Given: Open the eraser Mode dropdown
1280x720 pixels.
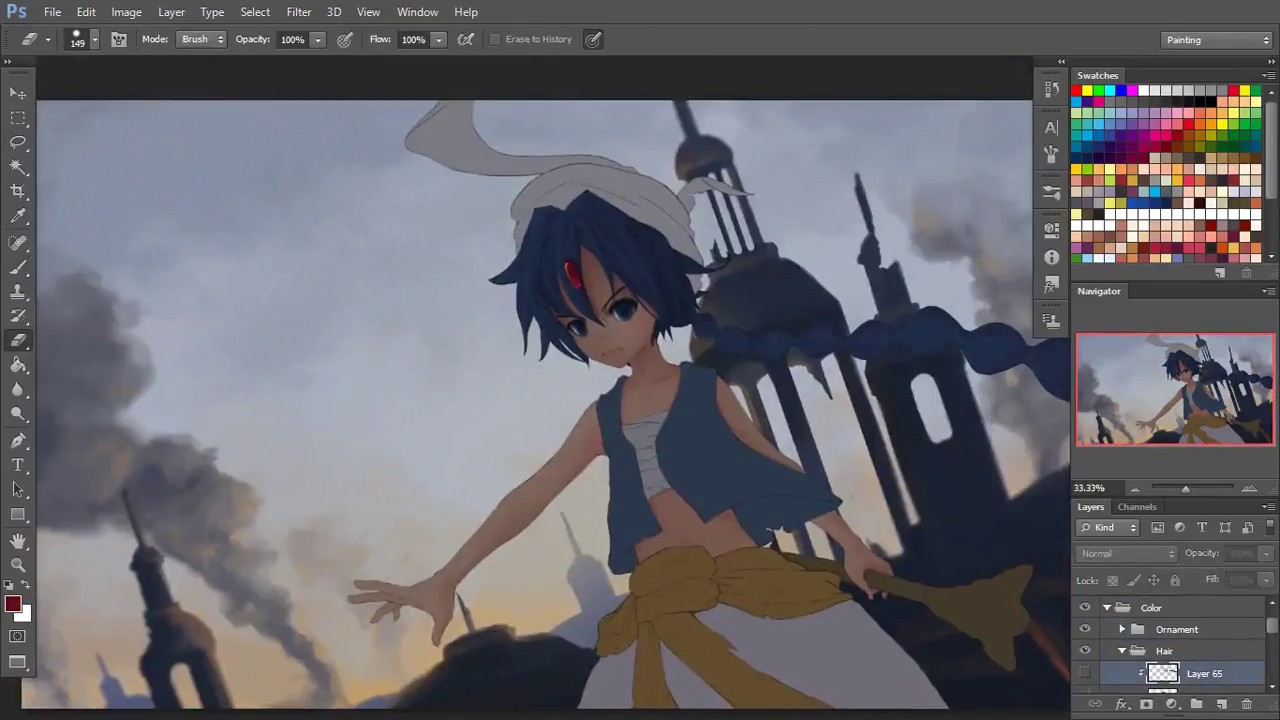Looking at the screenshot, I should coord(201,39).
